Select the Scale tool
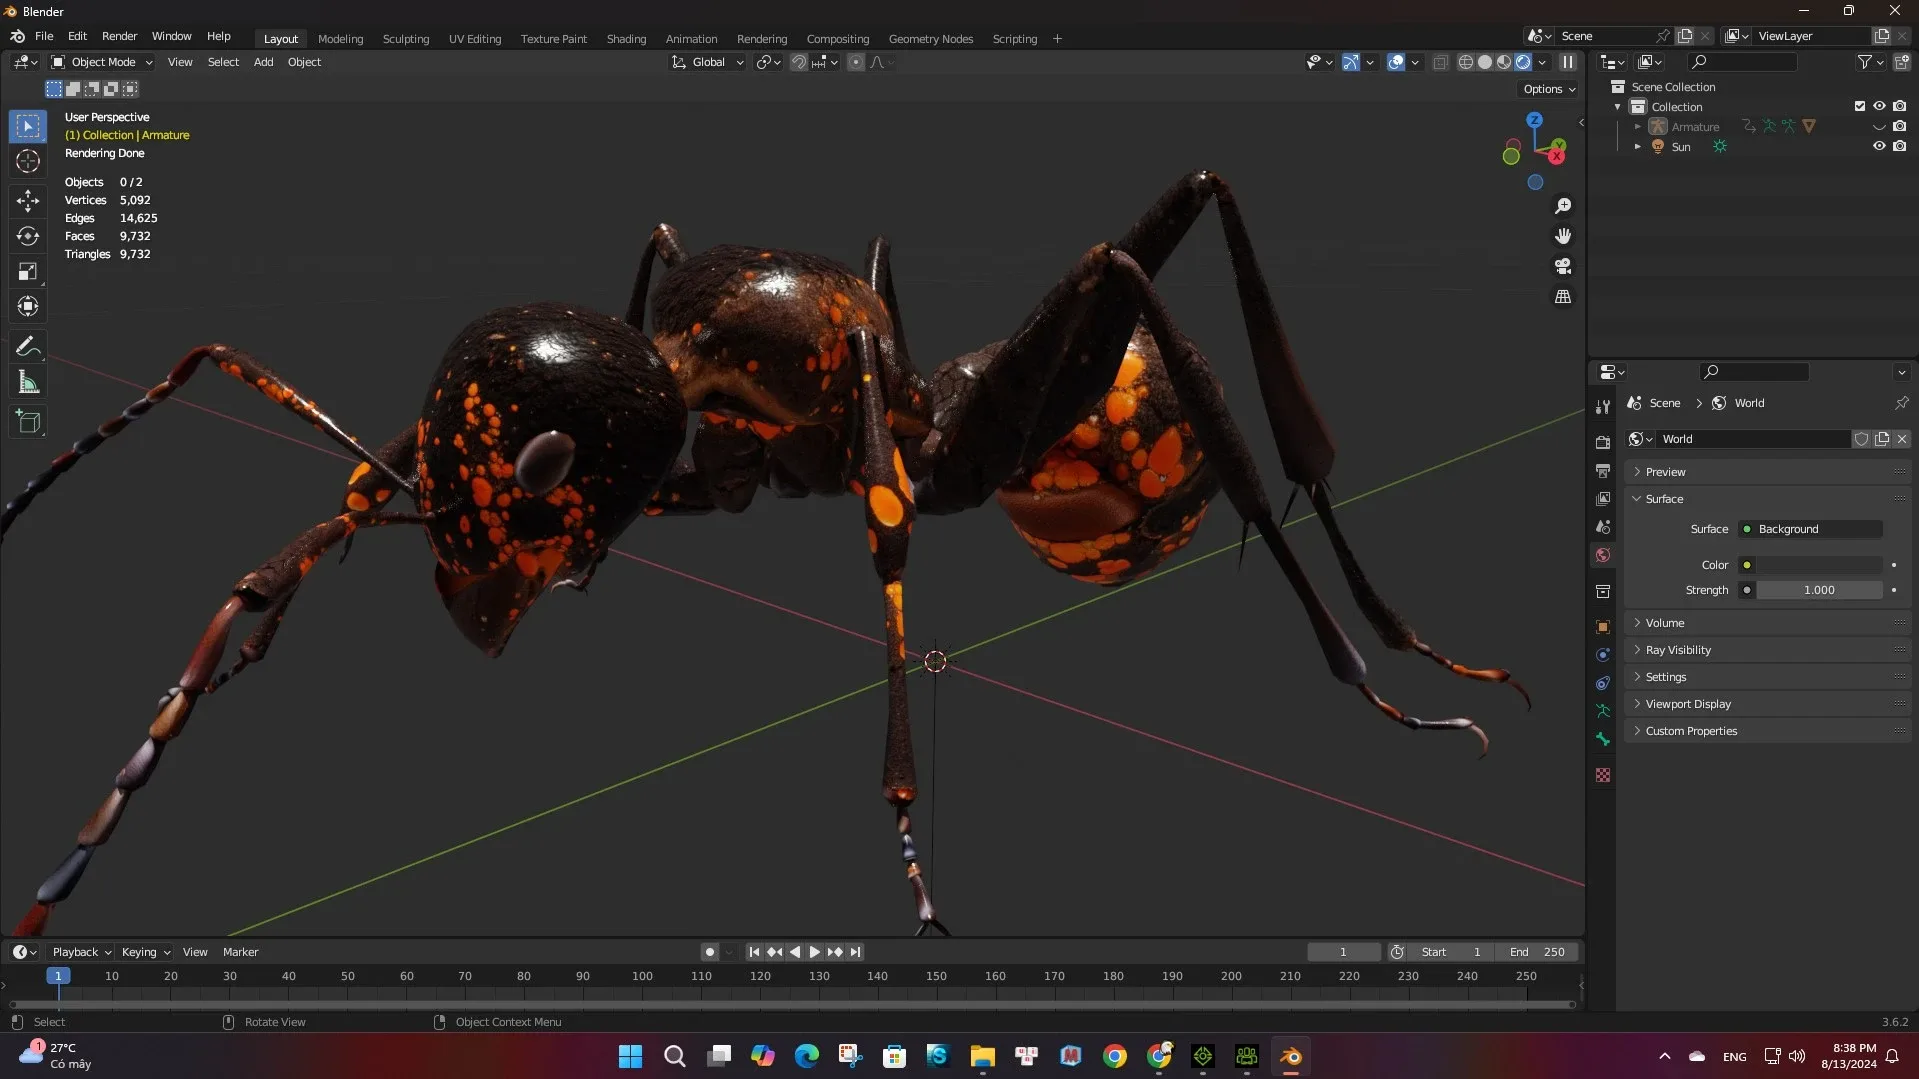The width and height of the screenshot is (1919, 1079). [28, 272]
